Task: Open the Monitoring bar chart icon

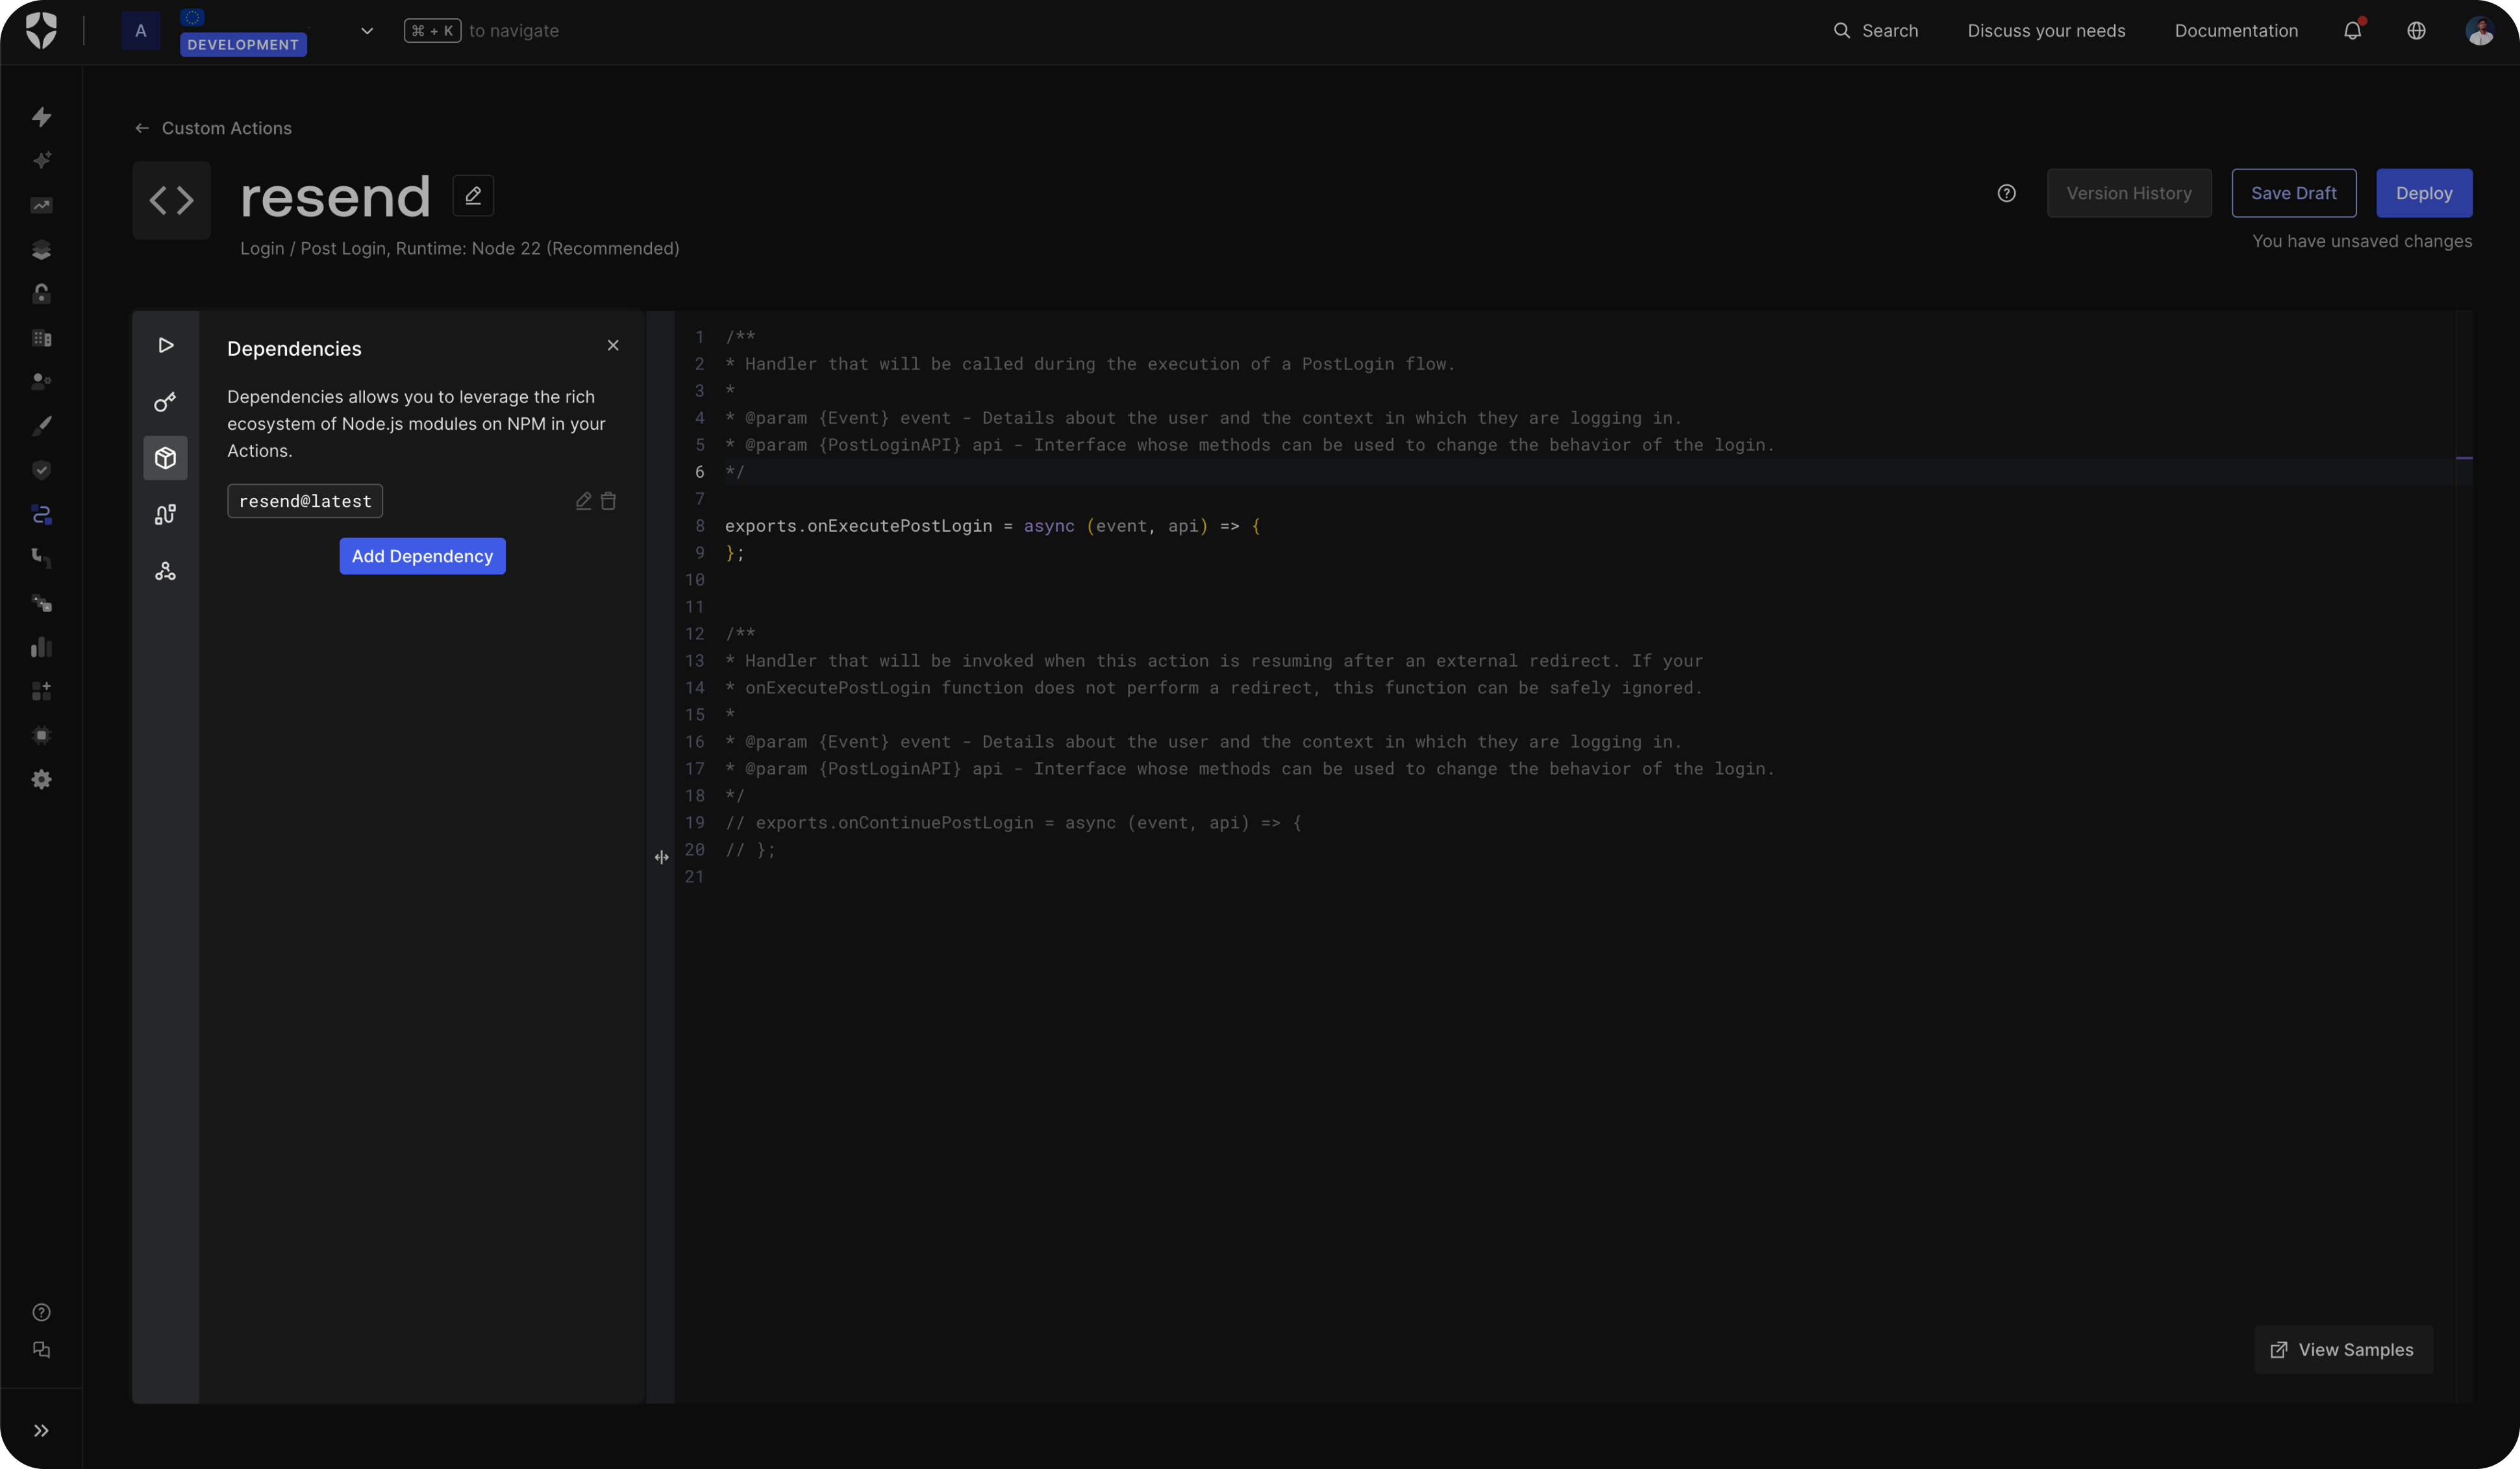Action: pyautogui.click(x=41, y=647)
